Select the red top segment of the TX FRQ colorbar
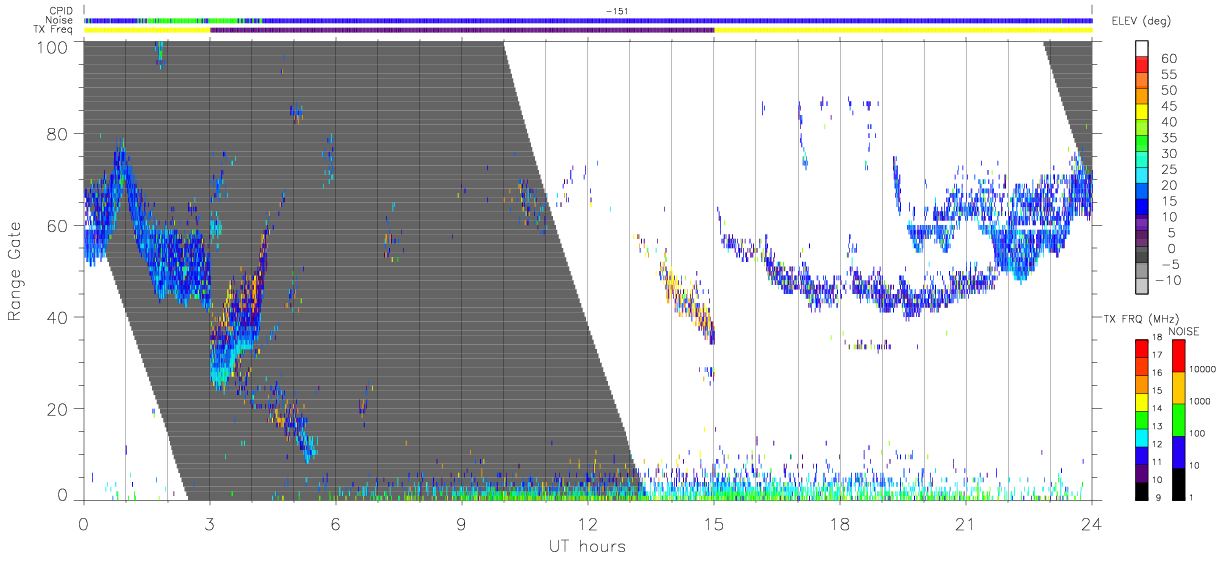 pos(1142,349)
